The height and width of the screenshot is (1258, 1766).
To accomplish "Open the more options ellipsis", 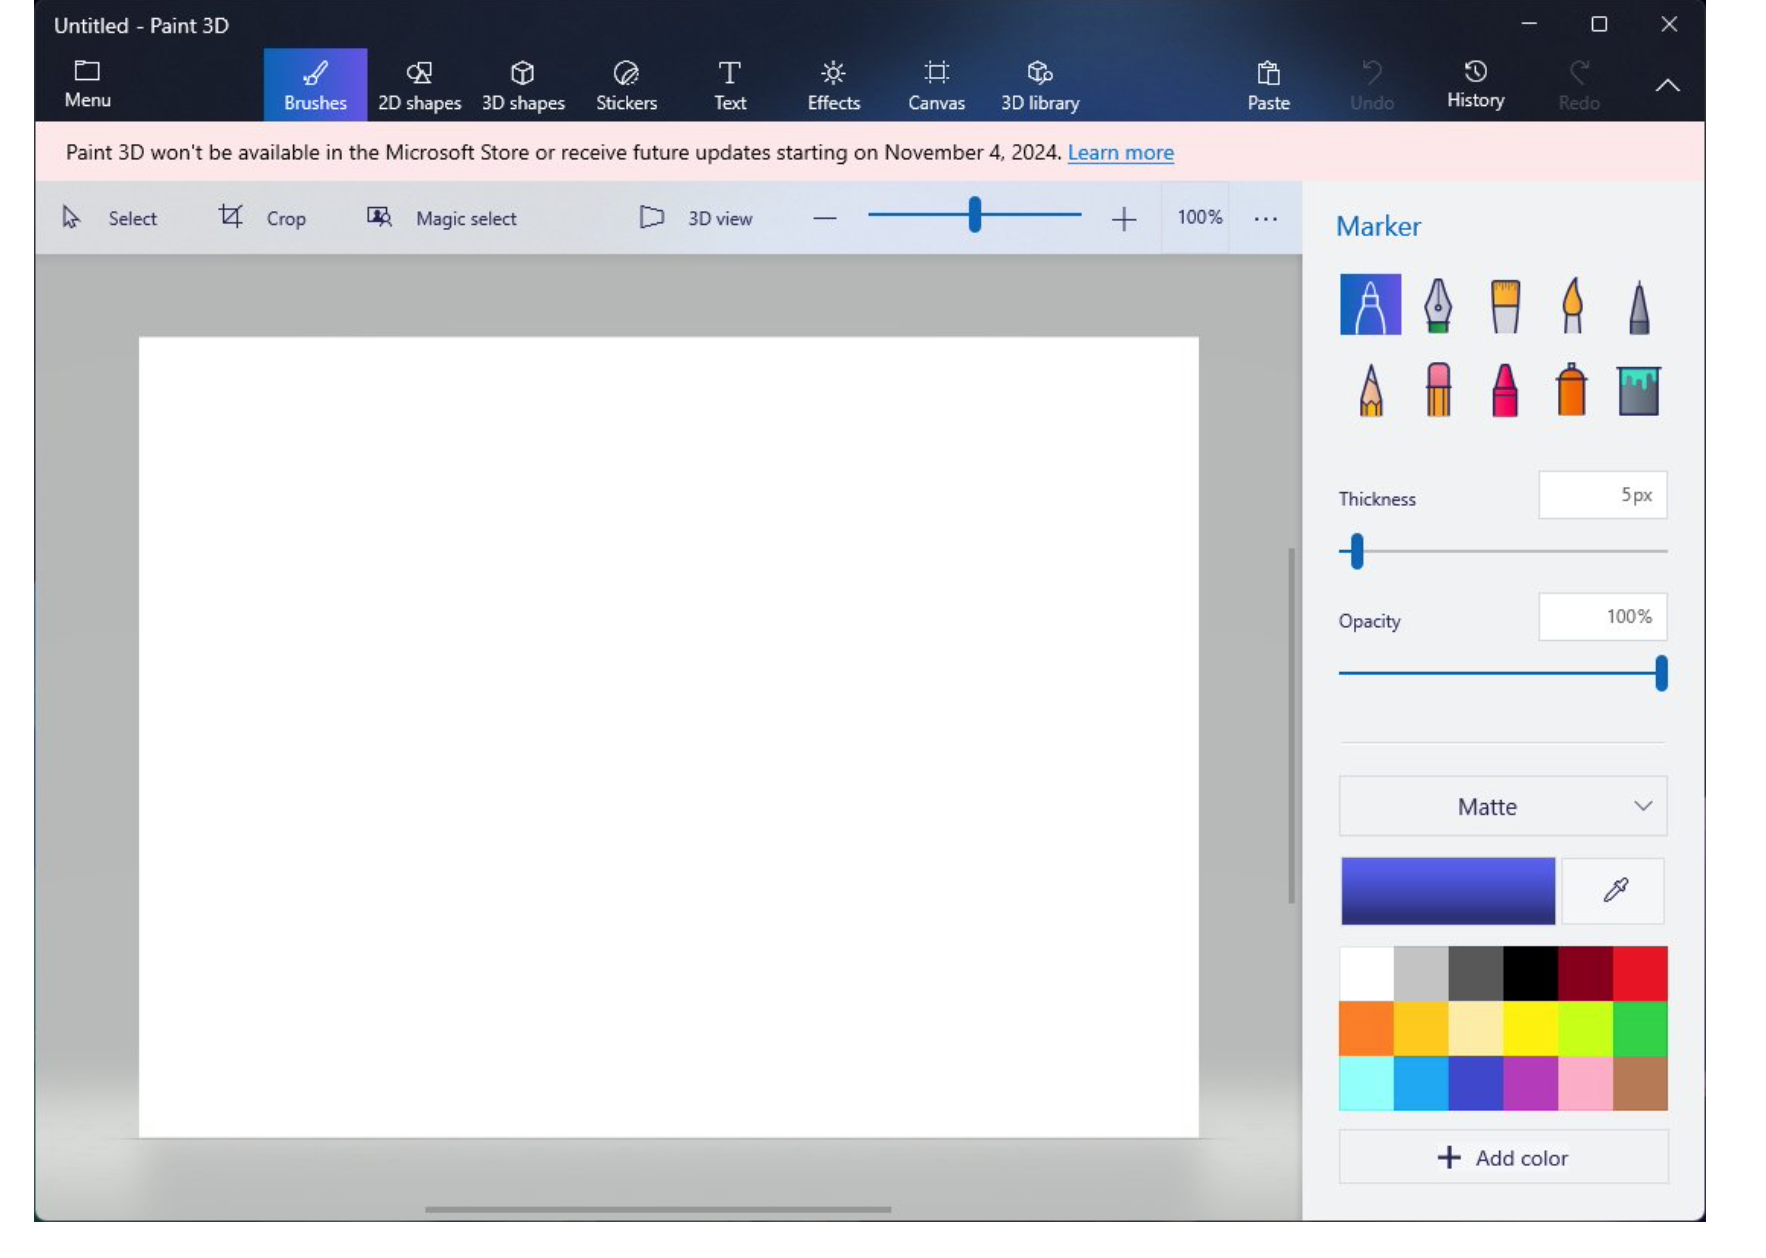I will pyautogui.click(x=1265, y=218).
